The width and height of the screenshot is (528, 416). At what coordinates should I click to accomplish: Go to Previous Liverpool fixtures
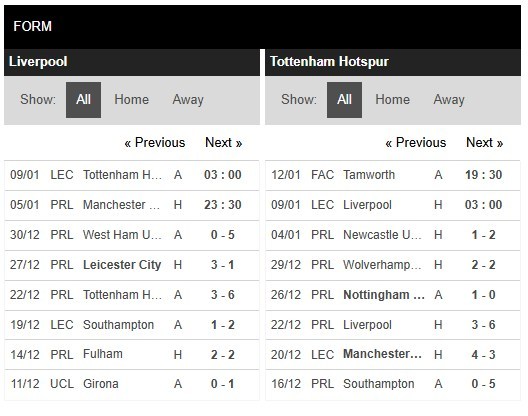pos(155,142)
